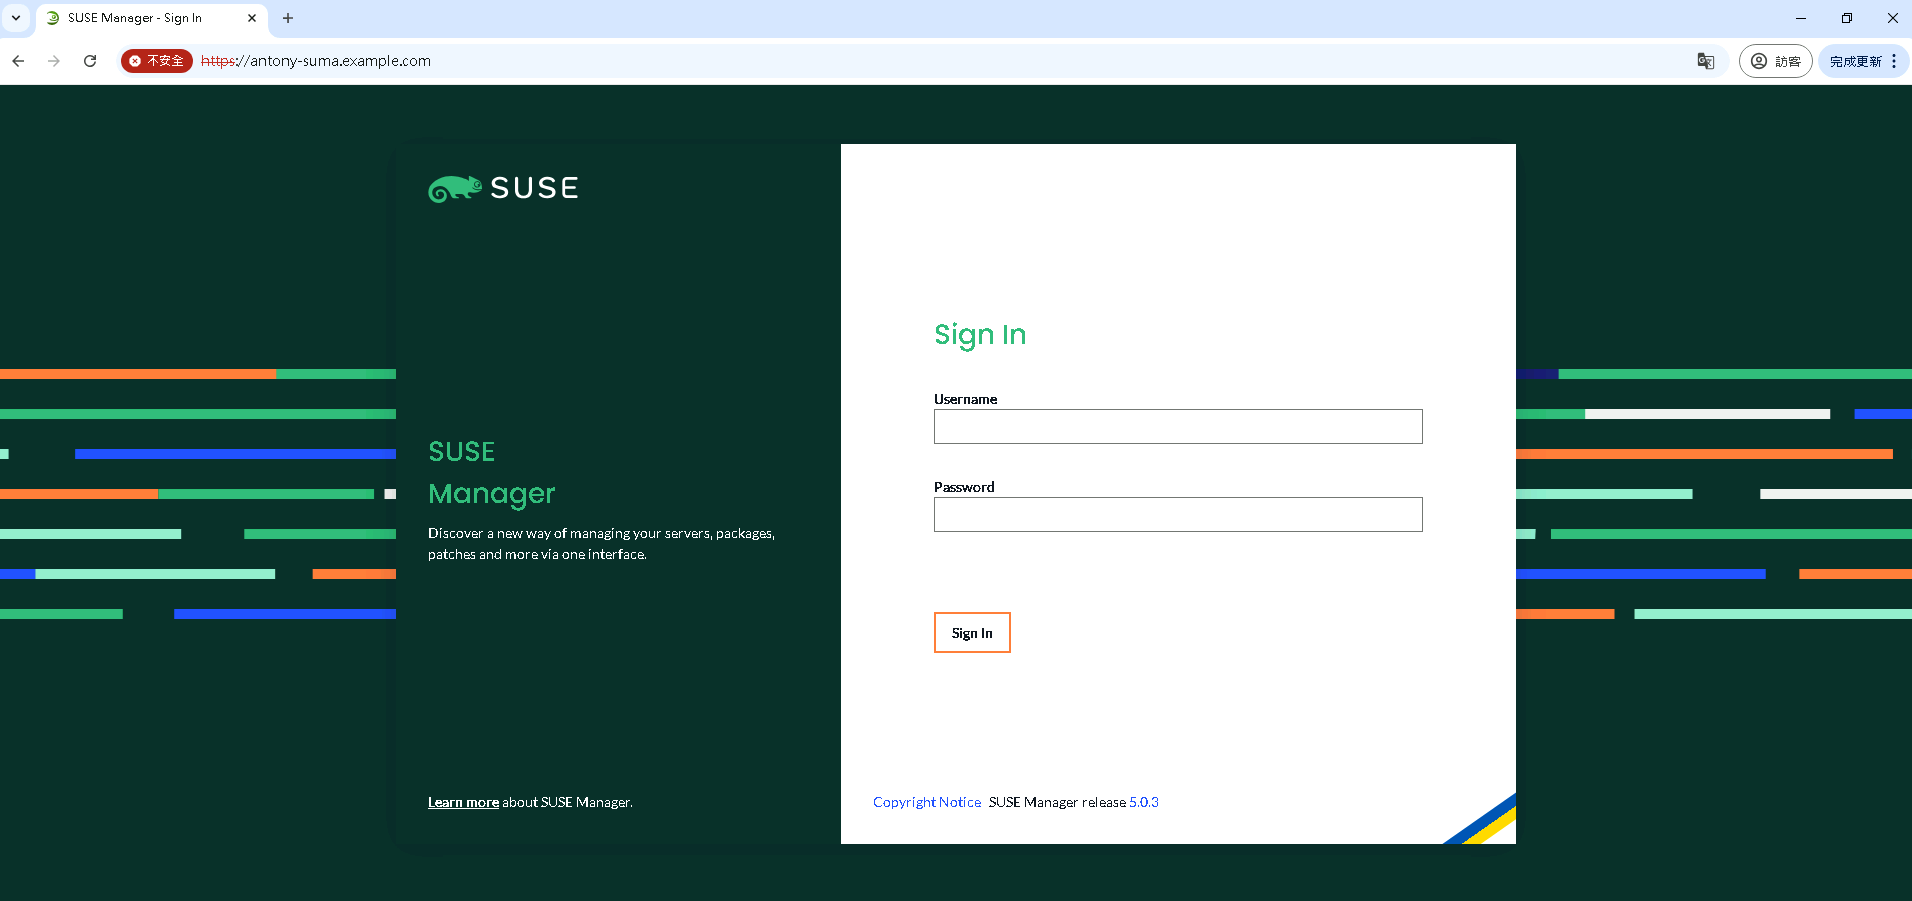
Task: Click the address bar URL
Action: [x=316, y=61]
